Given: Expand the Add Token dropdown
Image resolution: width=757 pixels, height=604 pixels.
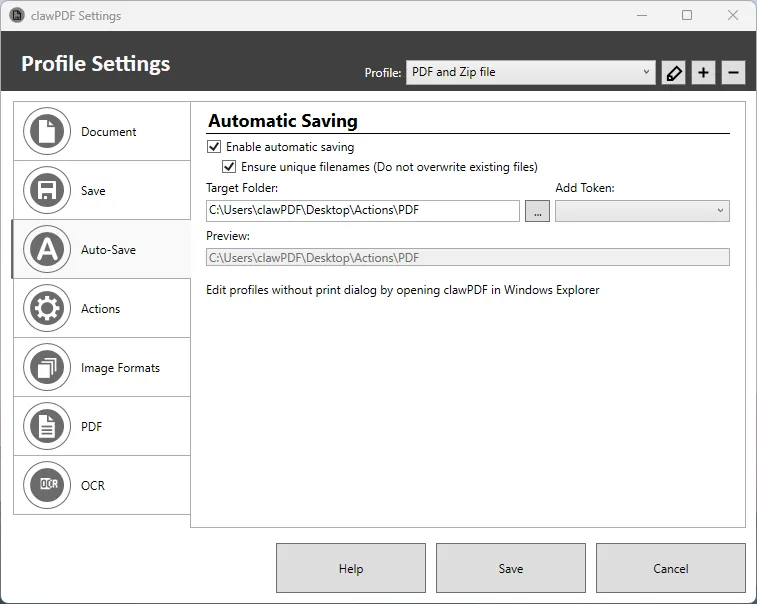Looking at the screenshot, I should [642, 211].
